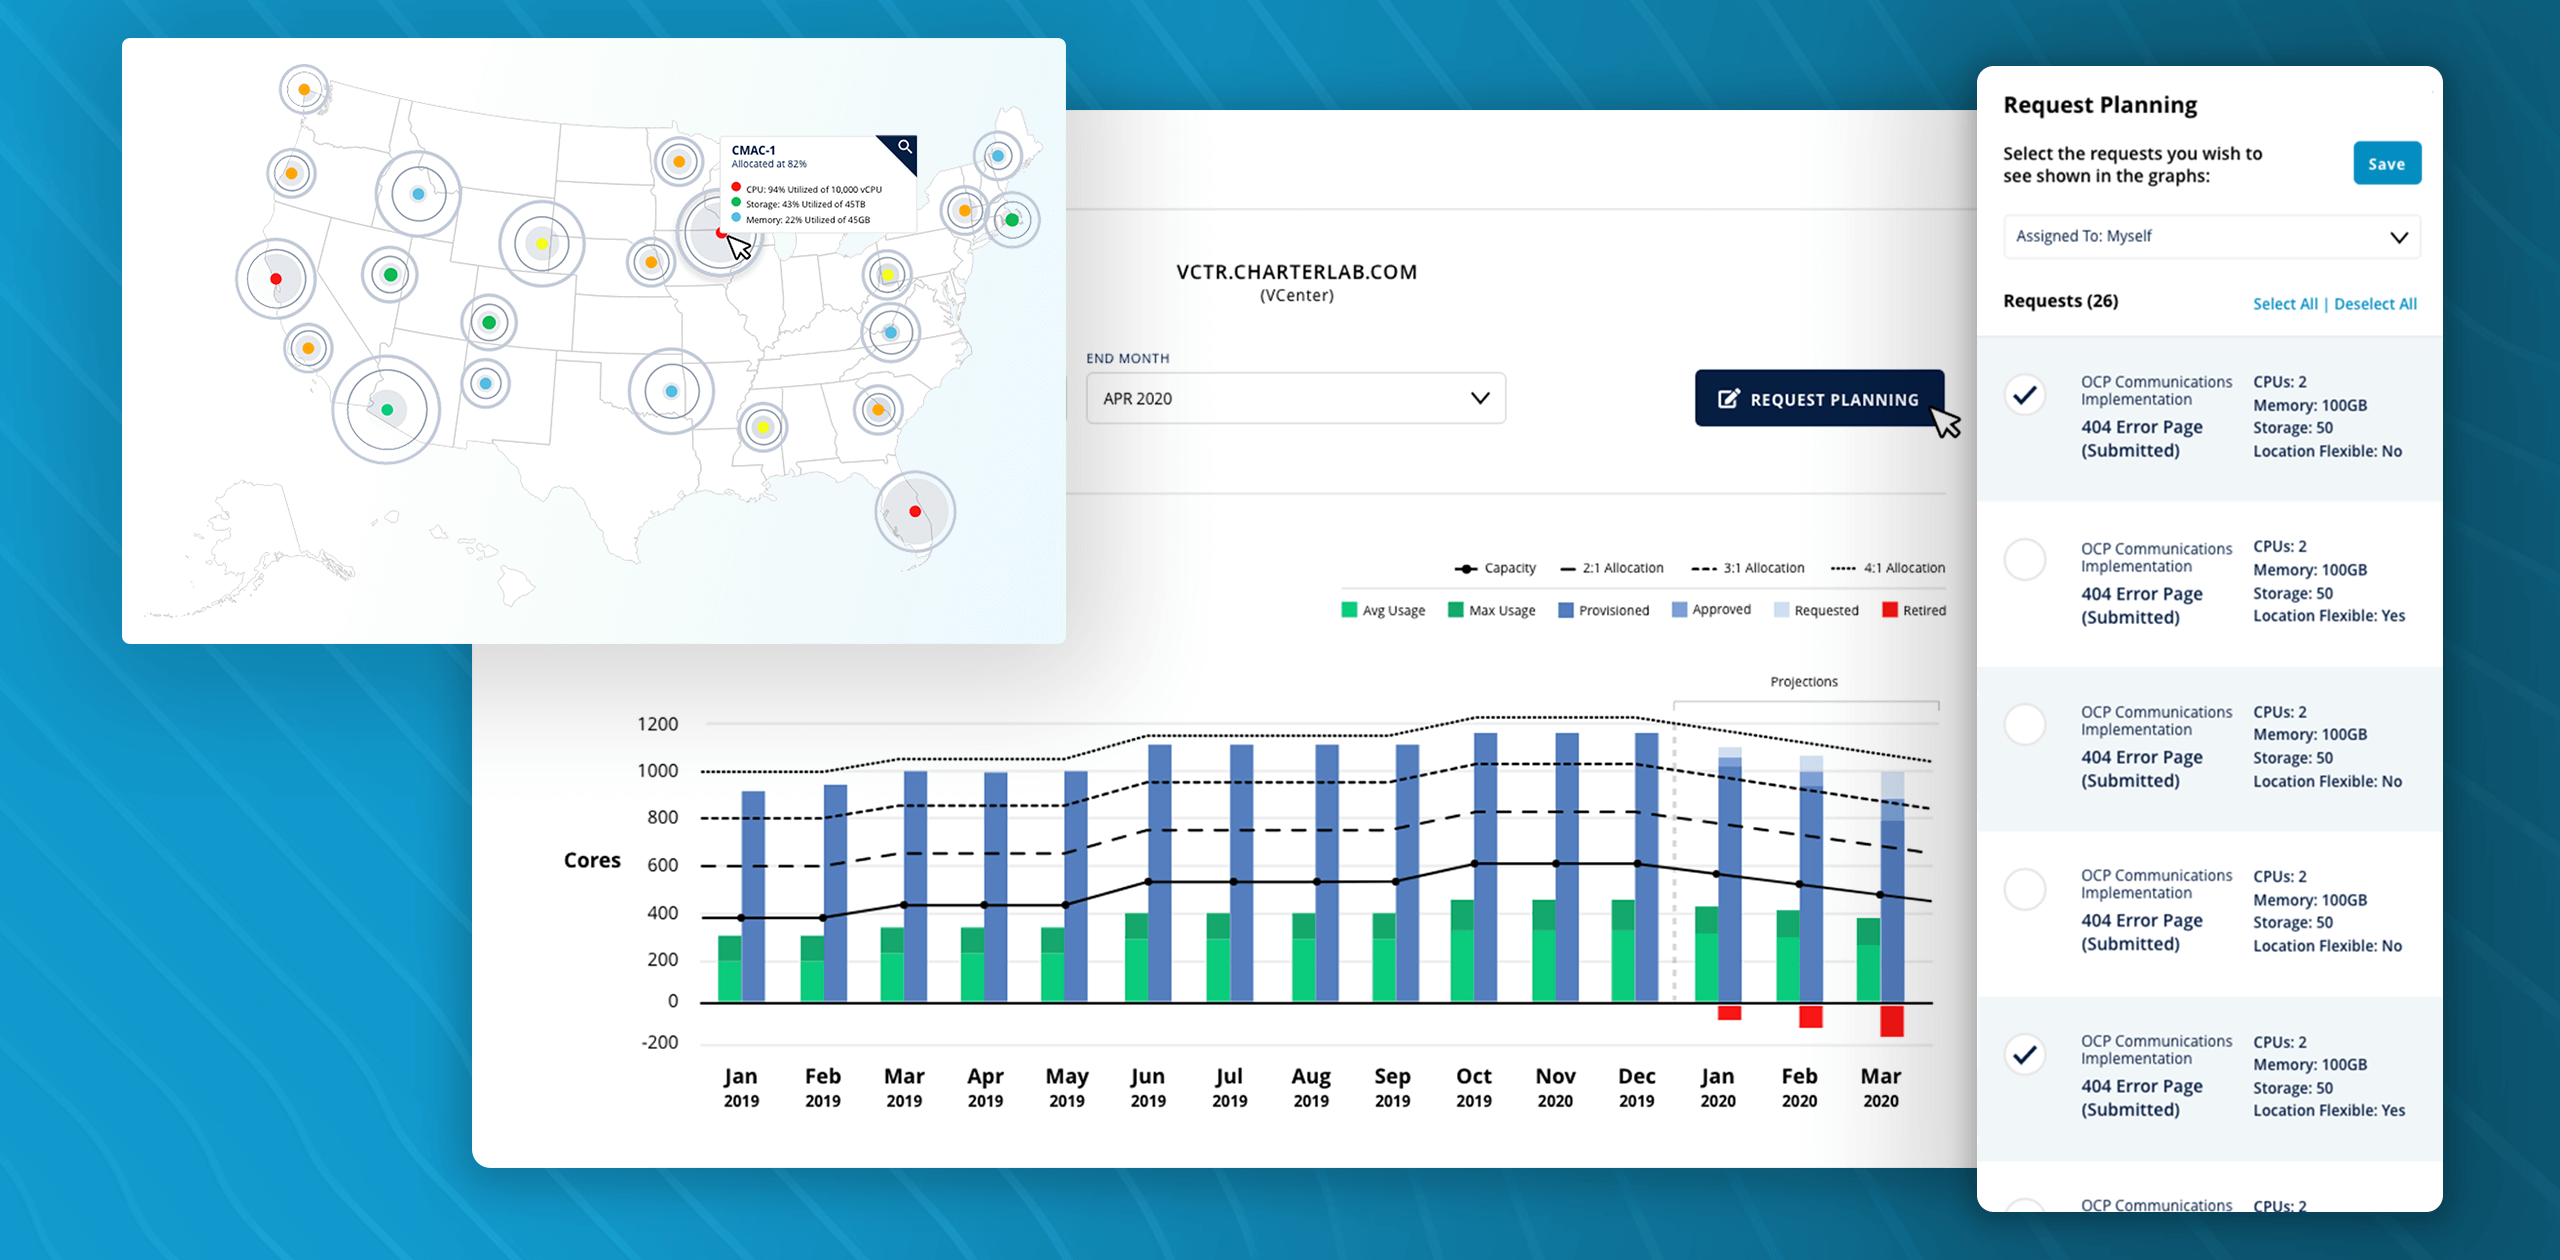Click the red Florida datacenter marker
The height and width of the screenshot is (1260, 2560).
pyautogui.click(x=915, y=511)
